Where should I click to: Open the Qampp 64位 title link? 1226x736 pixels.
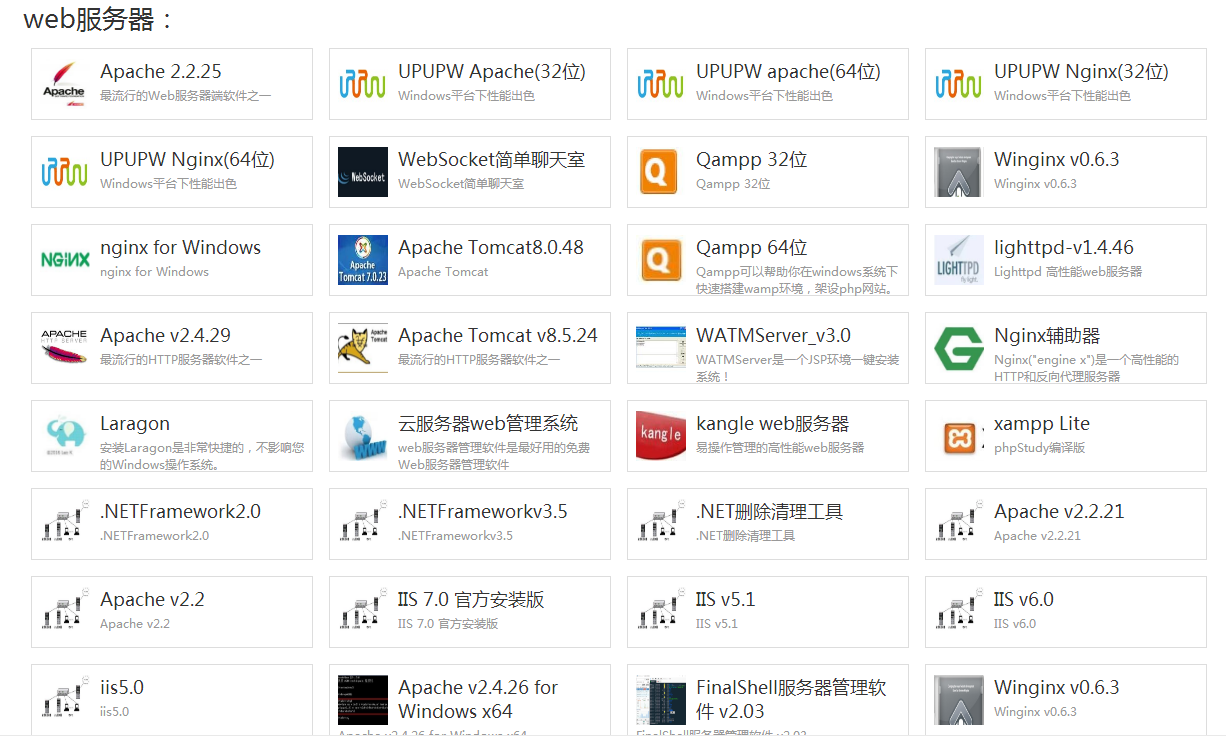(752, 248)
